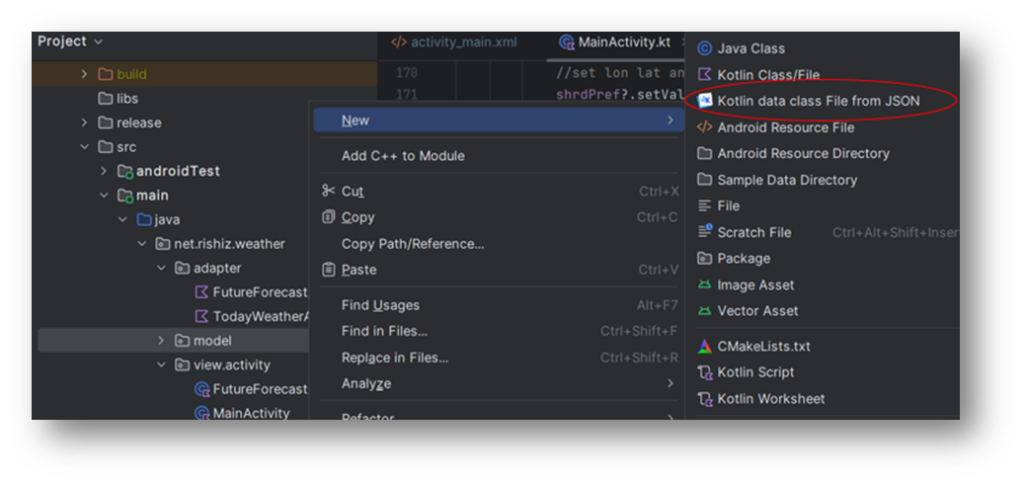This screenshot has height=484, width=1024.
Task: Open the Analyze submenu
Action: 366,383
